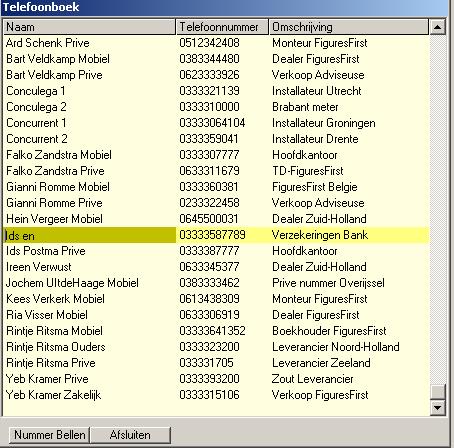Click phone number 0633311679
This screenshot has width=454, height=448.
tap(209, 171)
